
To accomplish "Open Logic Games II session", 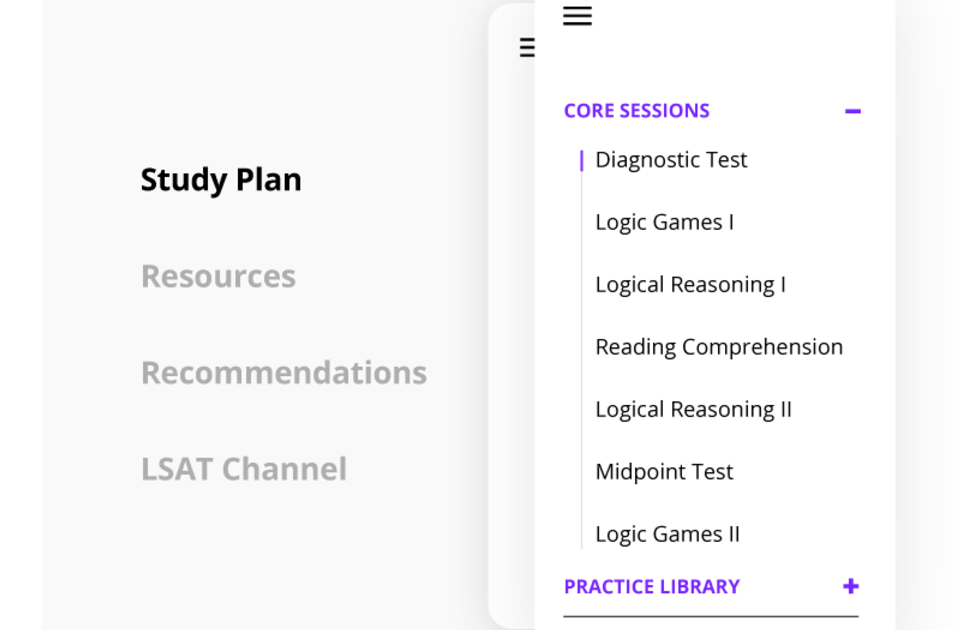I will 667,534.
